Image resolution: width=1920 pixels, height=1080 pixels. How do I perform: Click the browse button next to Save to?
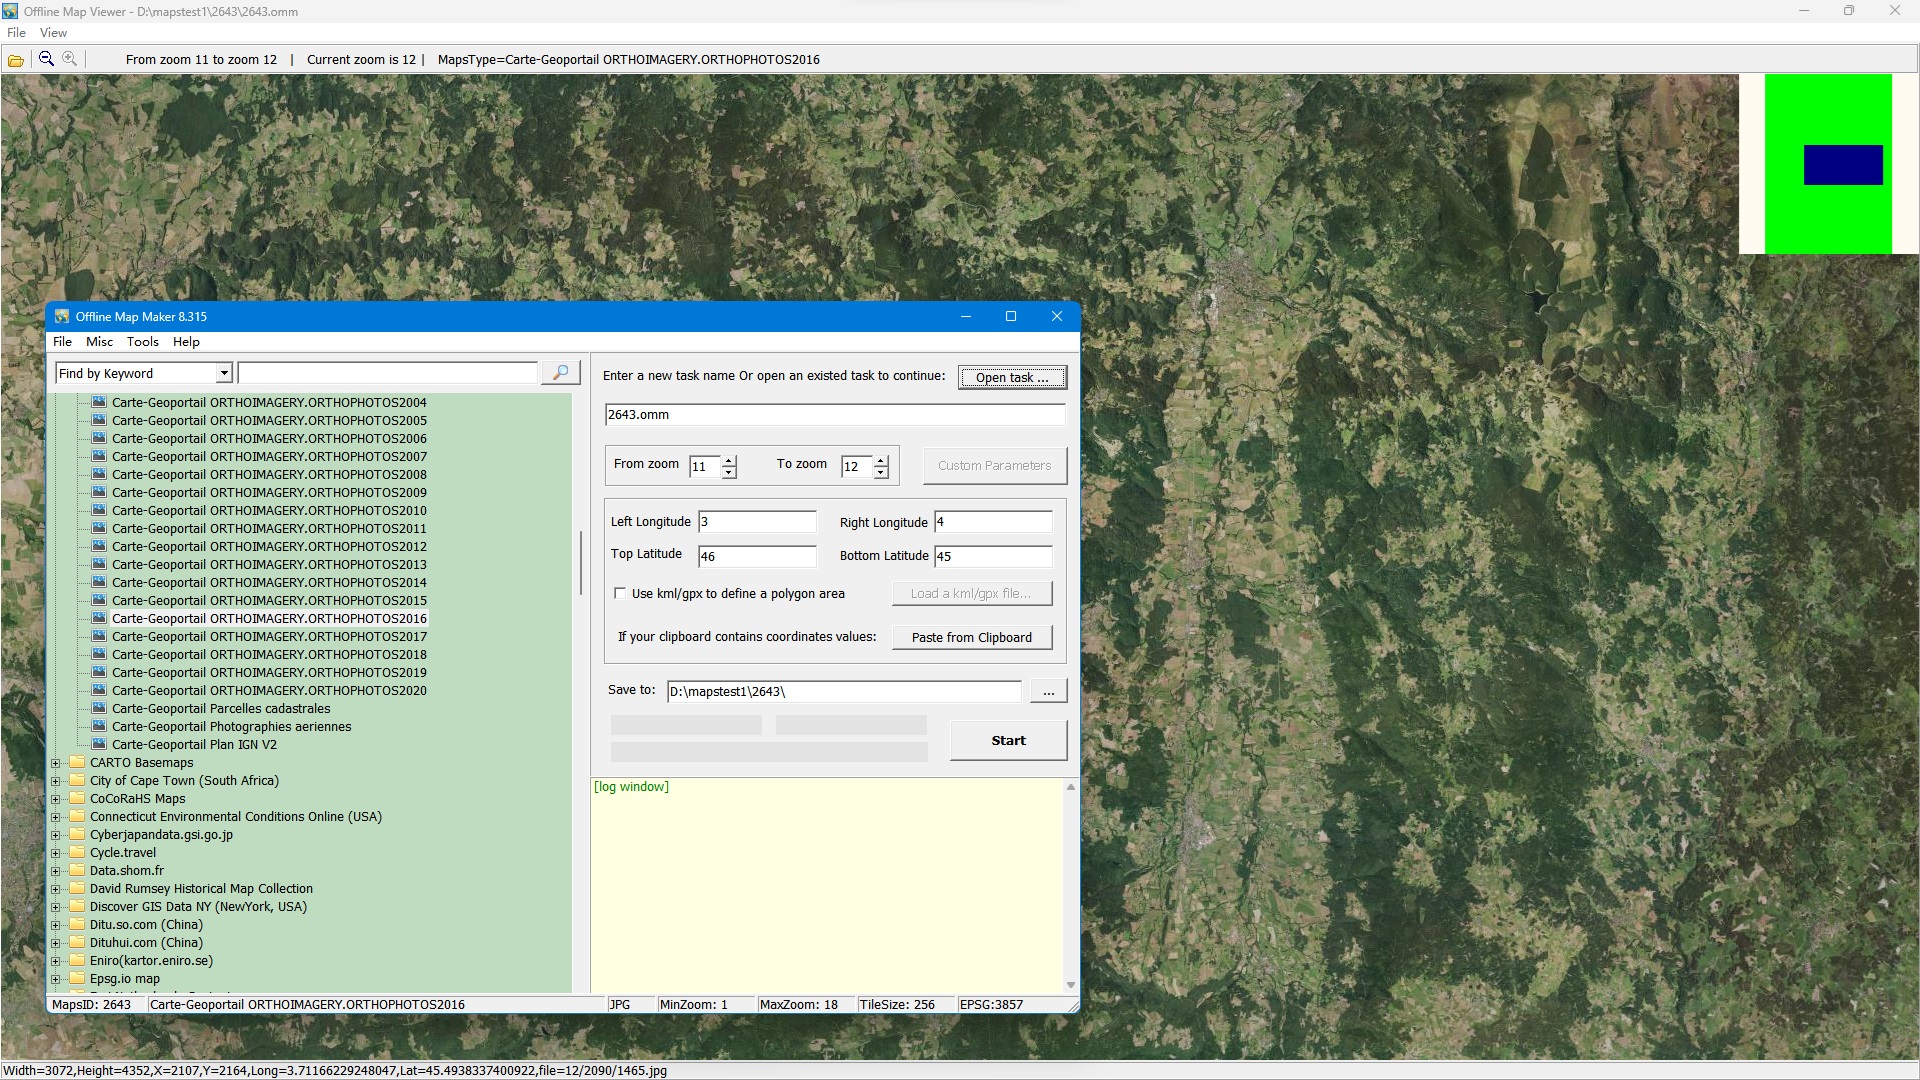pos(1048,691)
